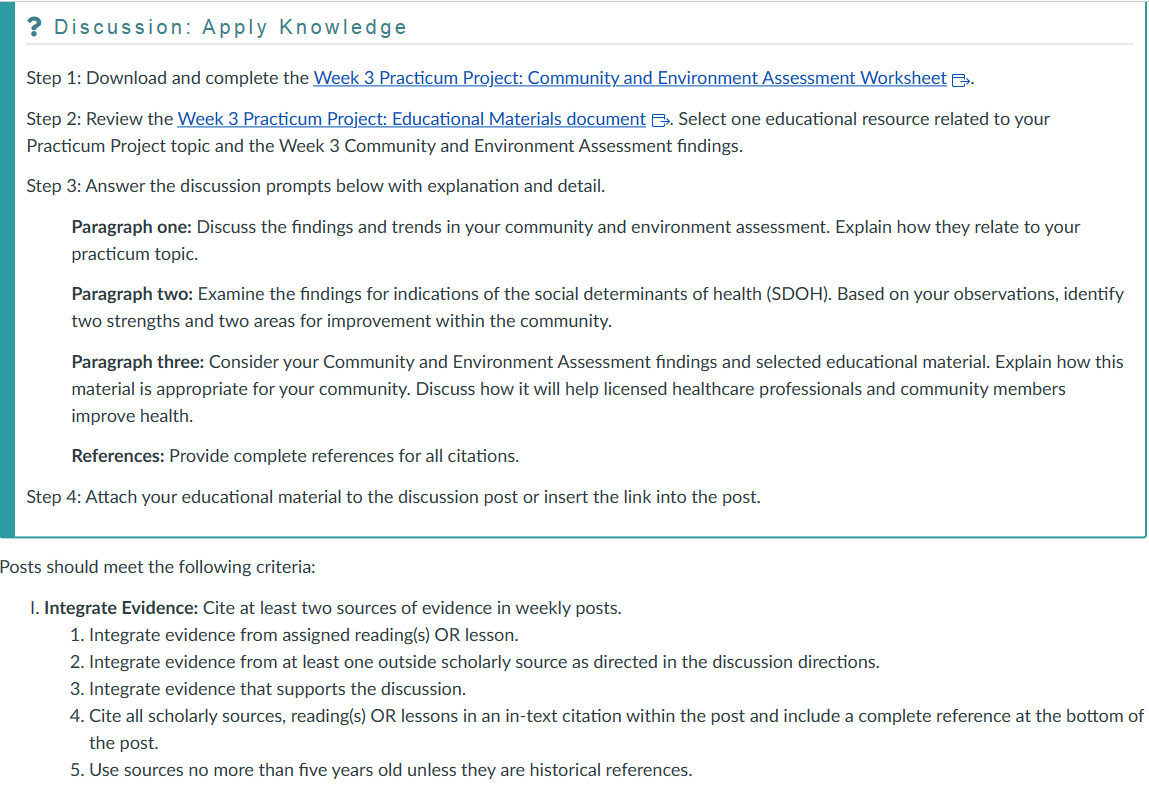Click list item "Use sources no more than five years old"
Image resolution: width=1149 pixels, height=785 pixels.
390,770
